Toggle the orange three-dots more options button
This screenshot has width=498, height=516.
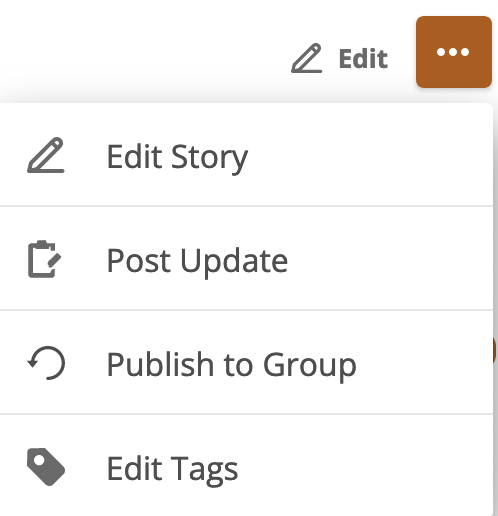click(454, 52)
